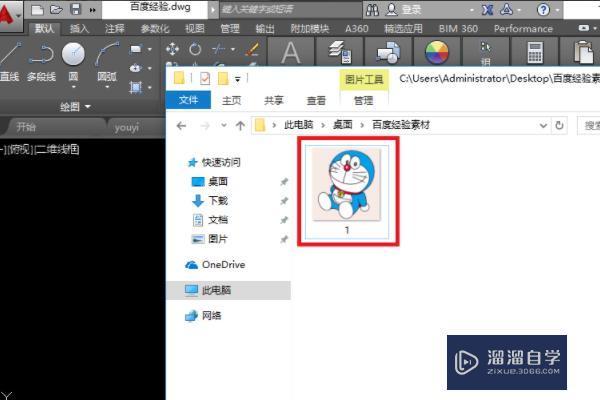This screenshot has height=400, width=600.
Task: Click the Move tool icon in AutoCAD
Action: point(172,49)
